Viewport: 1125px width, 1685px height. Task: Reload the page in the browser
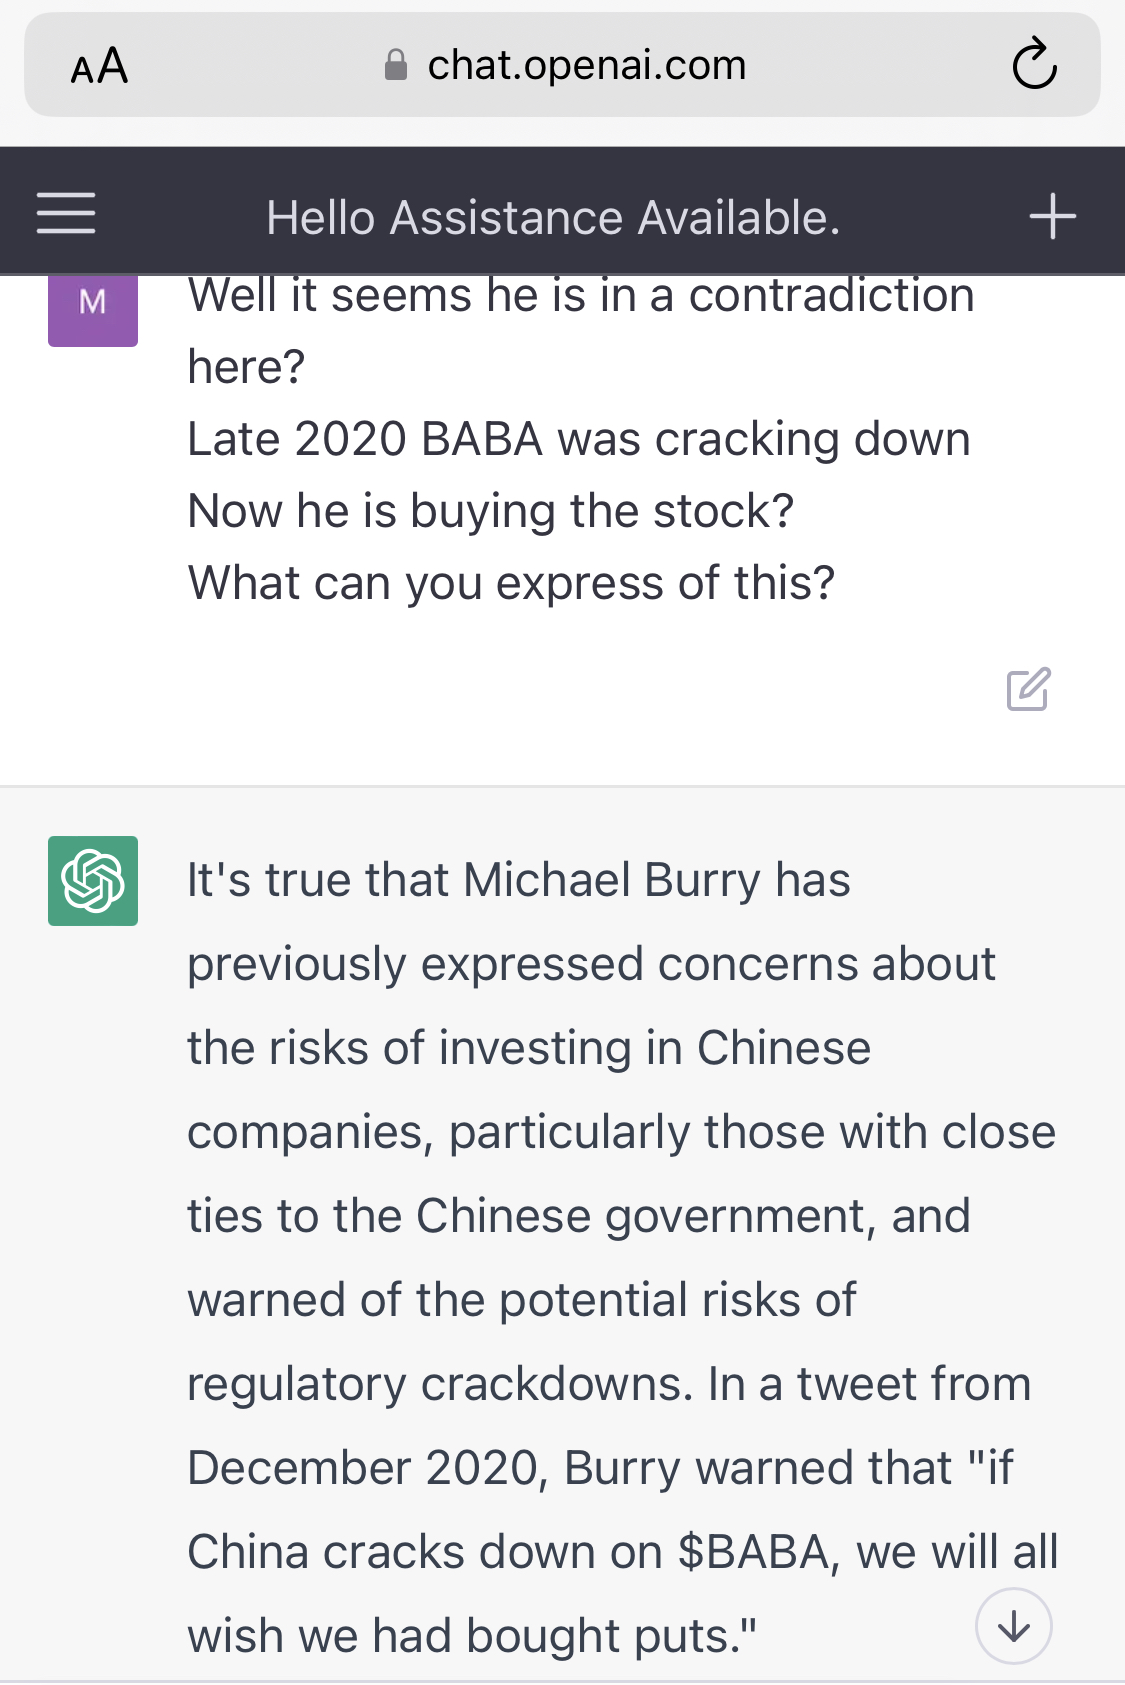pos(1034,66)
